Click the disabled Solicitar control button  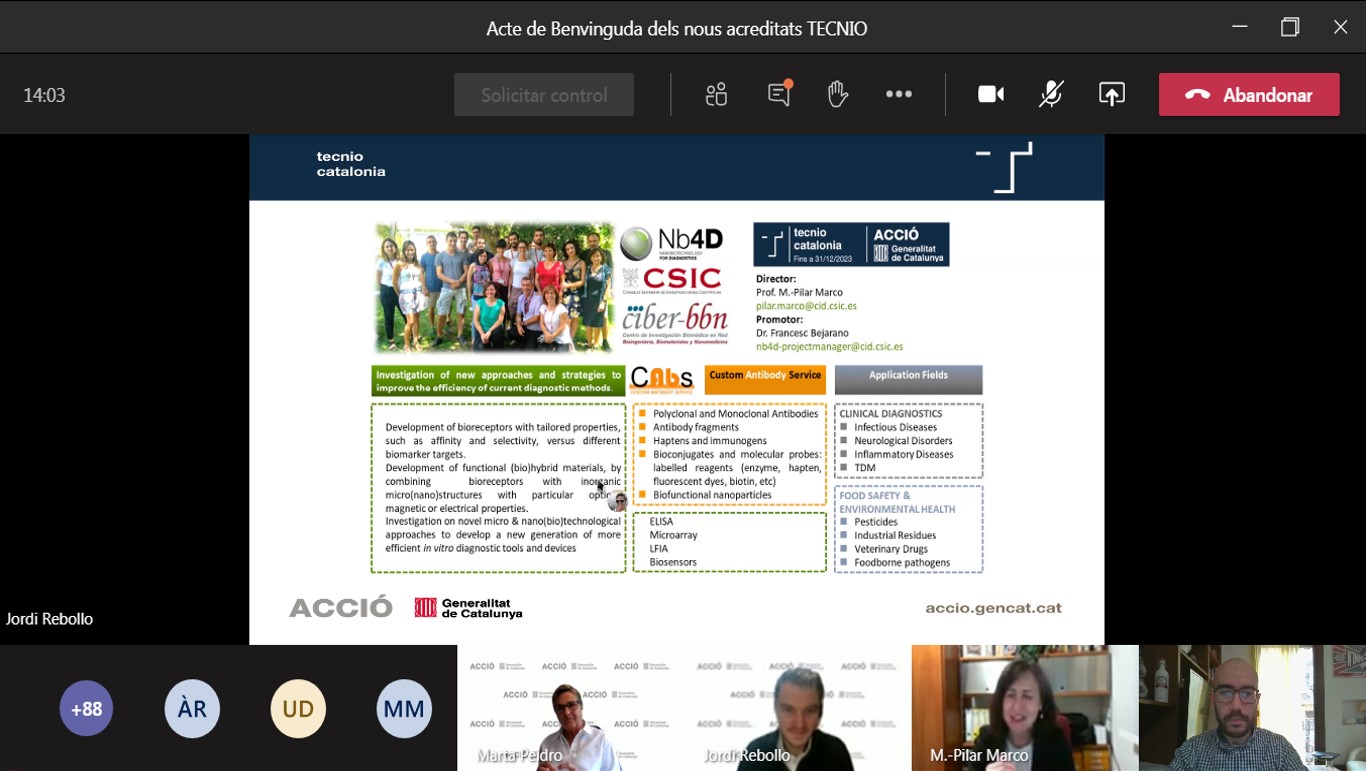(x=544, y=95)
